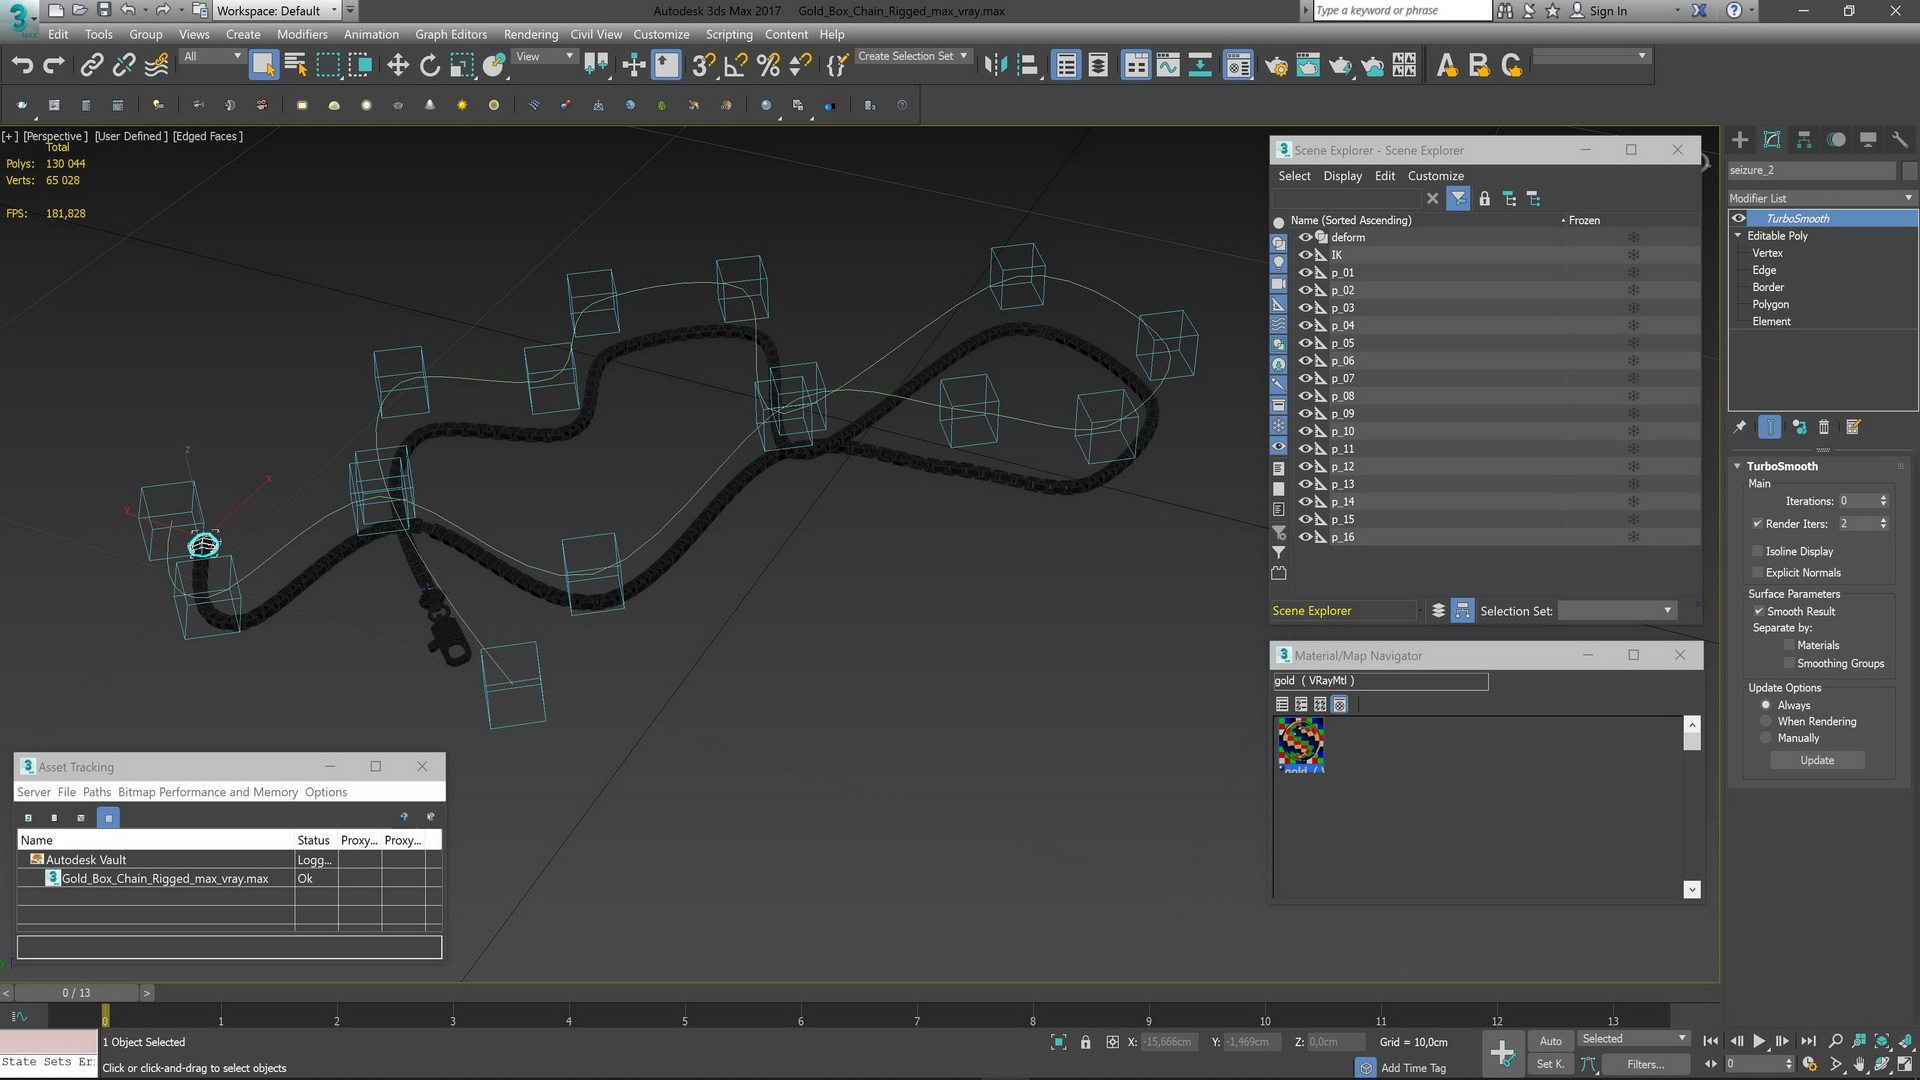Image resolution: width=1920 pixels, height=1080 pixels.
Task: Activate the Select Object tool
Action: 264,65
